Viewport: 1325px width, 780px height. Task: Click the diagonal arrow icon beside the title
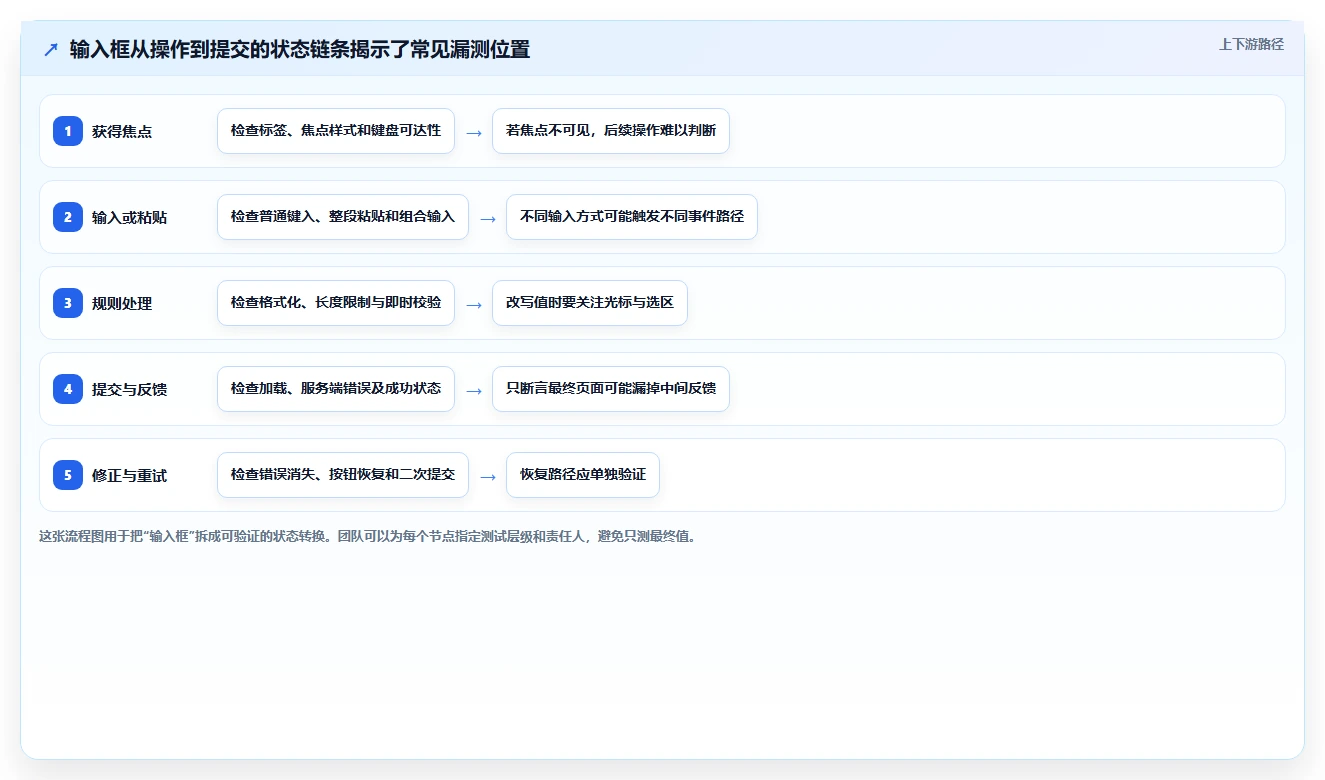tap(51, 49)
